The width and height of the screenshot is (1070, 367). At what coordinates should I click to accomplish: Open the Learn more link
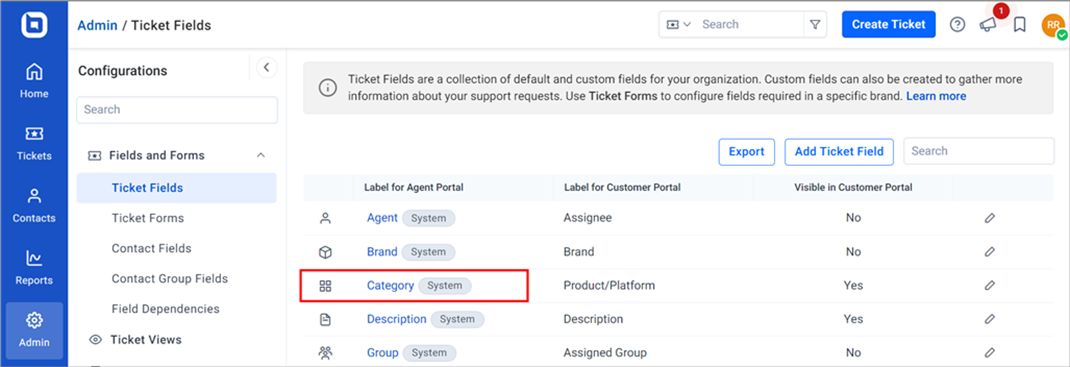pyautogui.click(x=936, y=96)
